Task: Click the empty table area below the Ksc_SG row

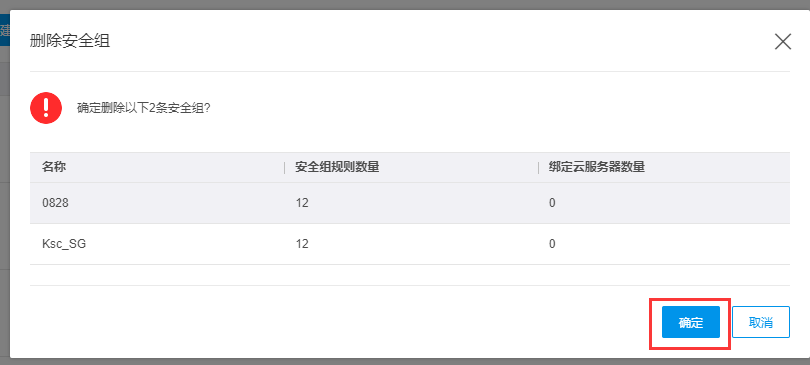Action: point(410,275)
